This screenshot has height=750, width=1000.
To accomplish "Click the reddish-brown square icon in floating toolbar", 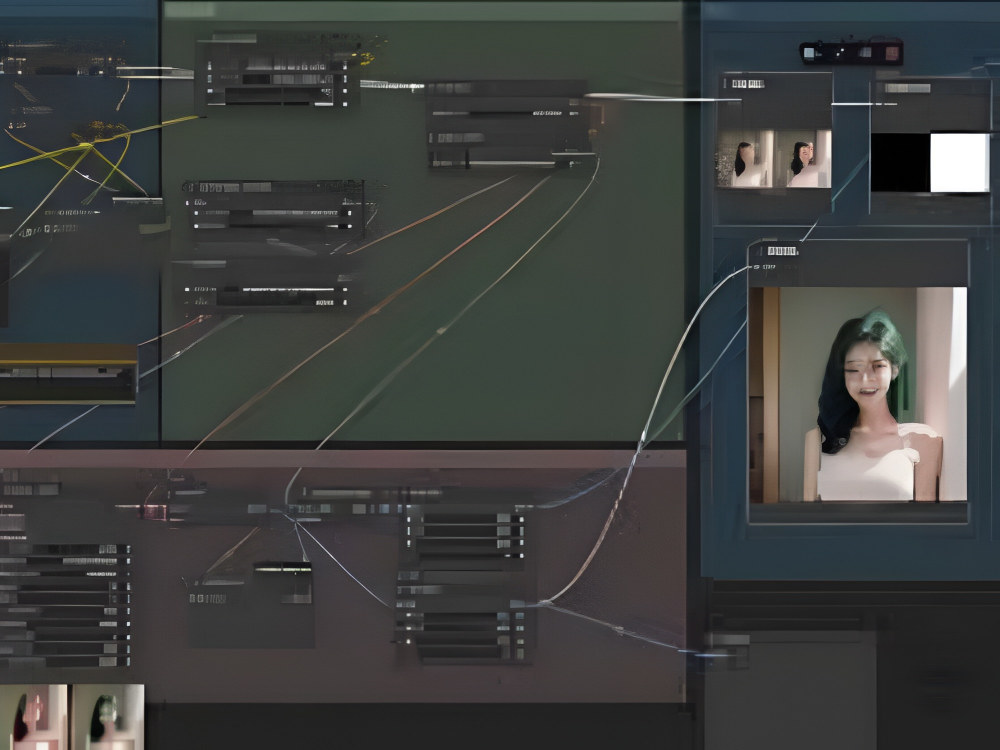I will pos(892,54).
